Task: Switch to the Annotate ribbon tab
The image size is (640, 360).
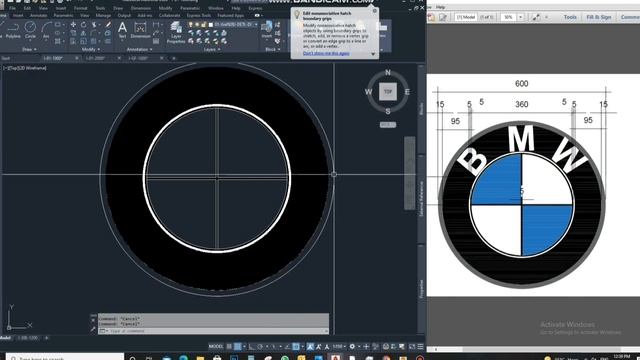Action: pos(38,16)
